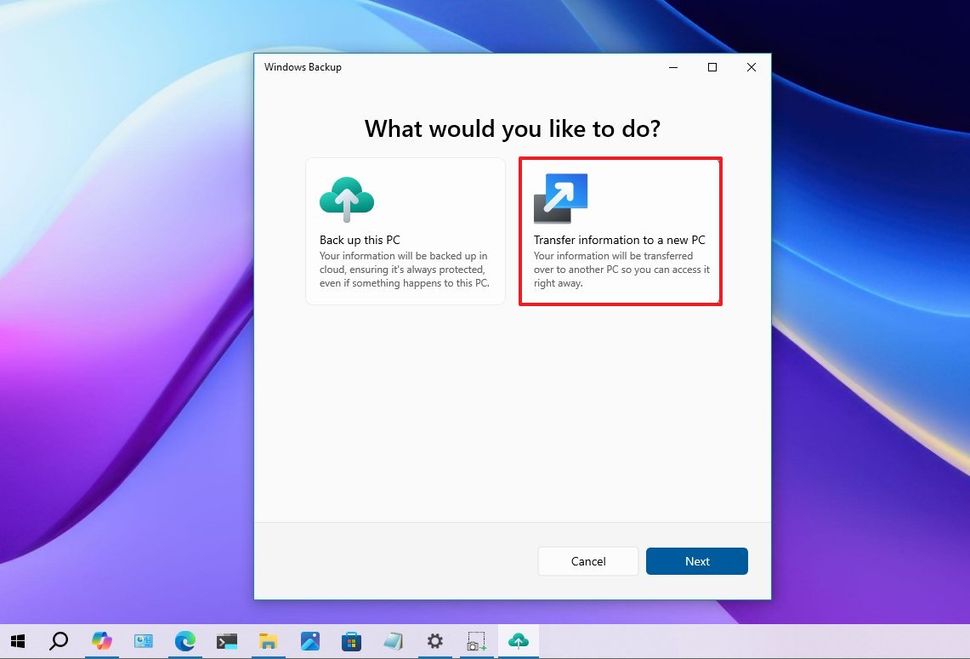Open Microsoft Store from the taskbar
The width and height of the screenshot is (970, 659).
point(351,641)
